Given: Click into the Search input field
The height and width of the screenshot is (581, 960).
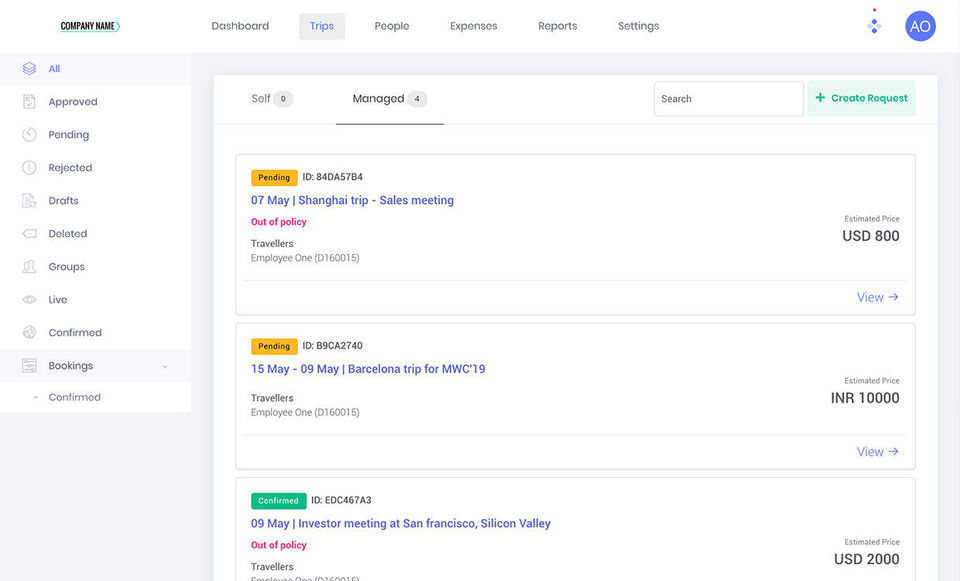Looking at the screenshot, I should 728,99.
